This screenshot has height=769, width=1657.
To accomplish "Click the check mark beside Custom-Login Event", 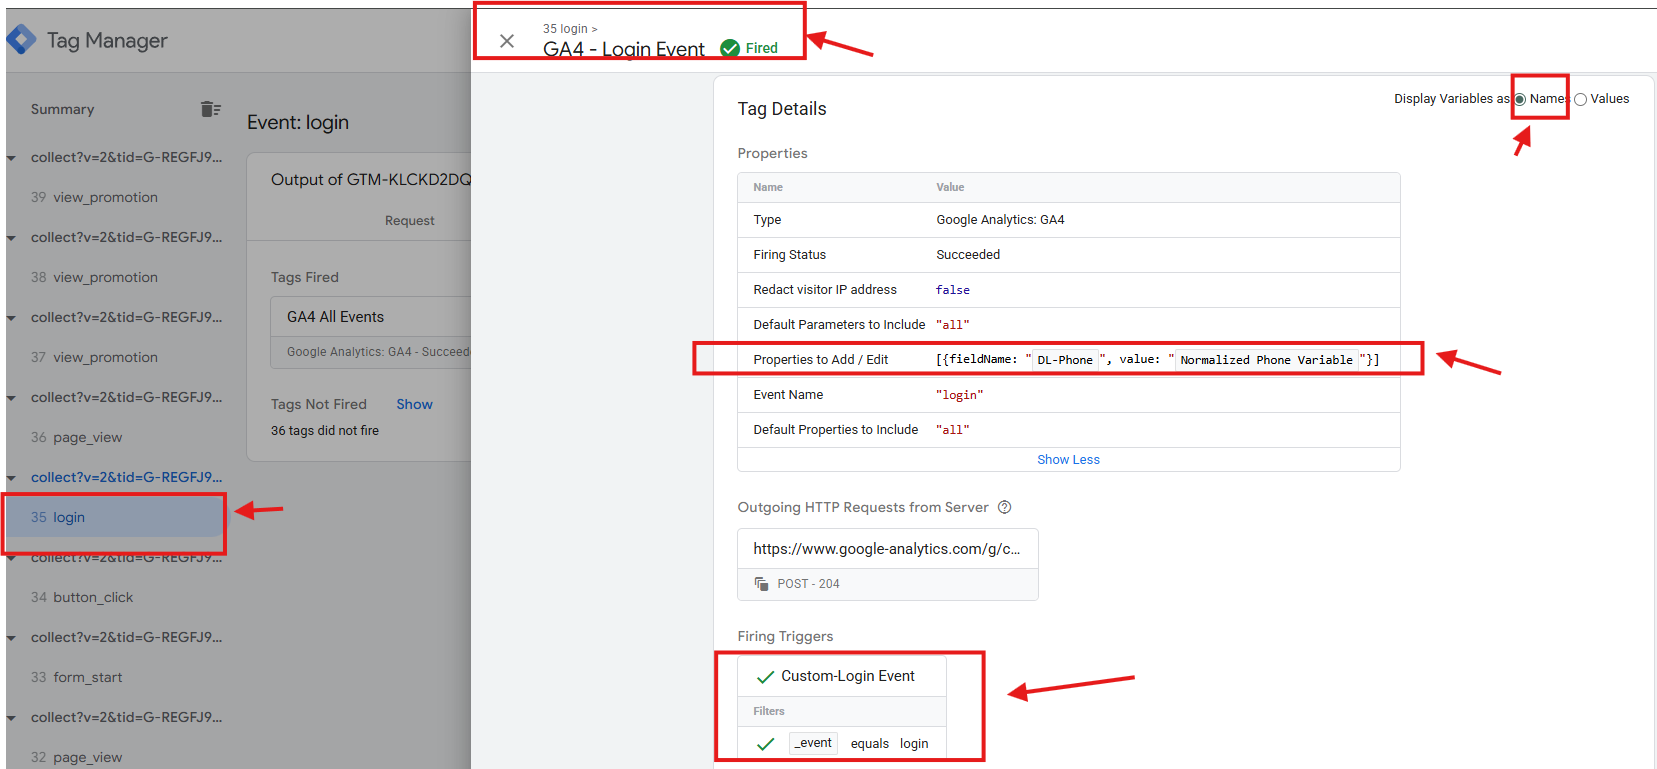I will (x=765, y=677).
